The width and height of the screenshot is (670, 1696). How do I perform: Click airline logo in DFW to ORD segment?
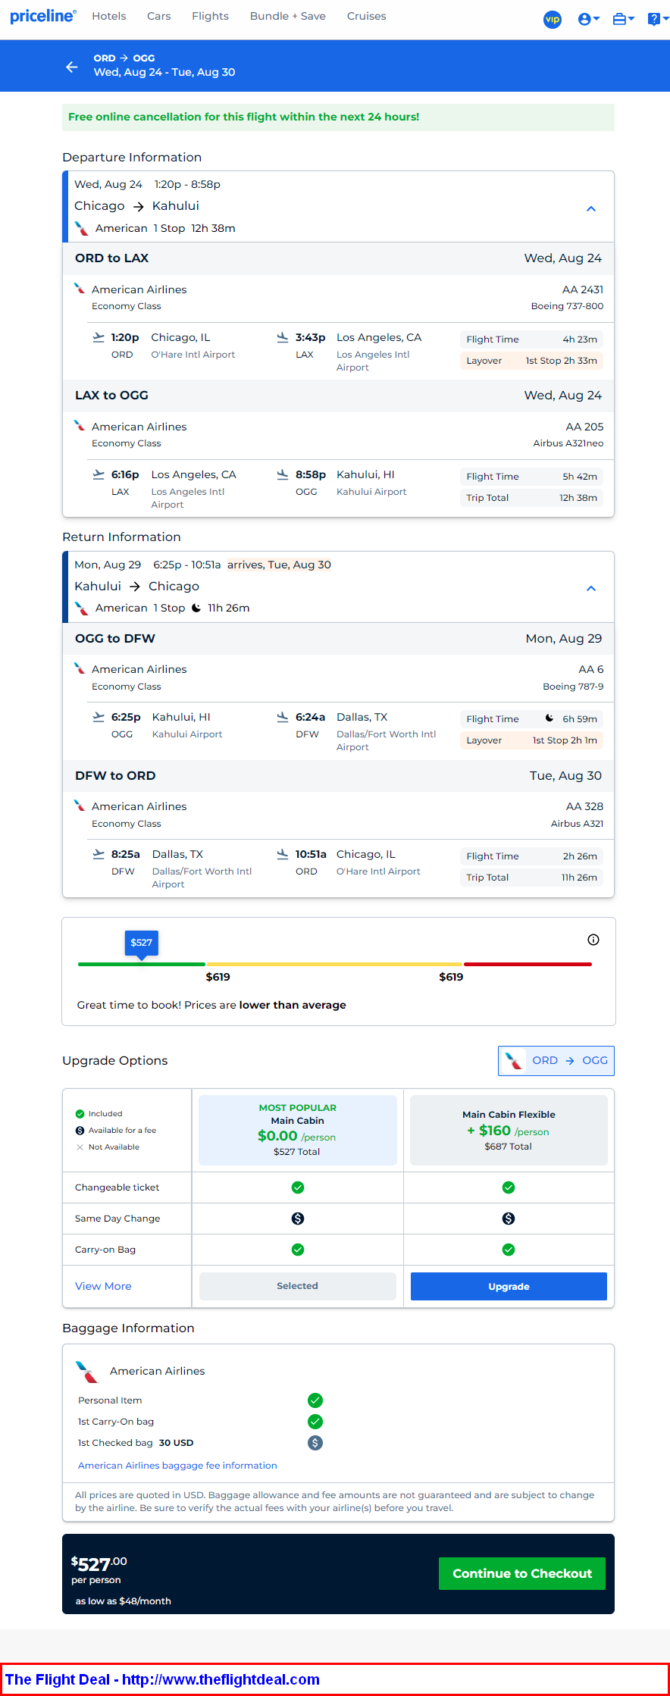click(79, 806)
